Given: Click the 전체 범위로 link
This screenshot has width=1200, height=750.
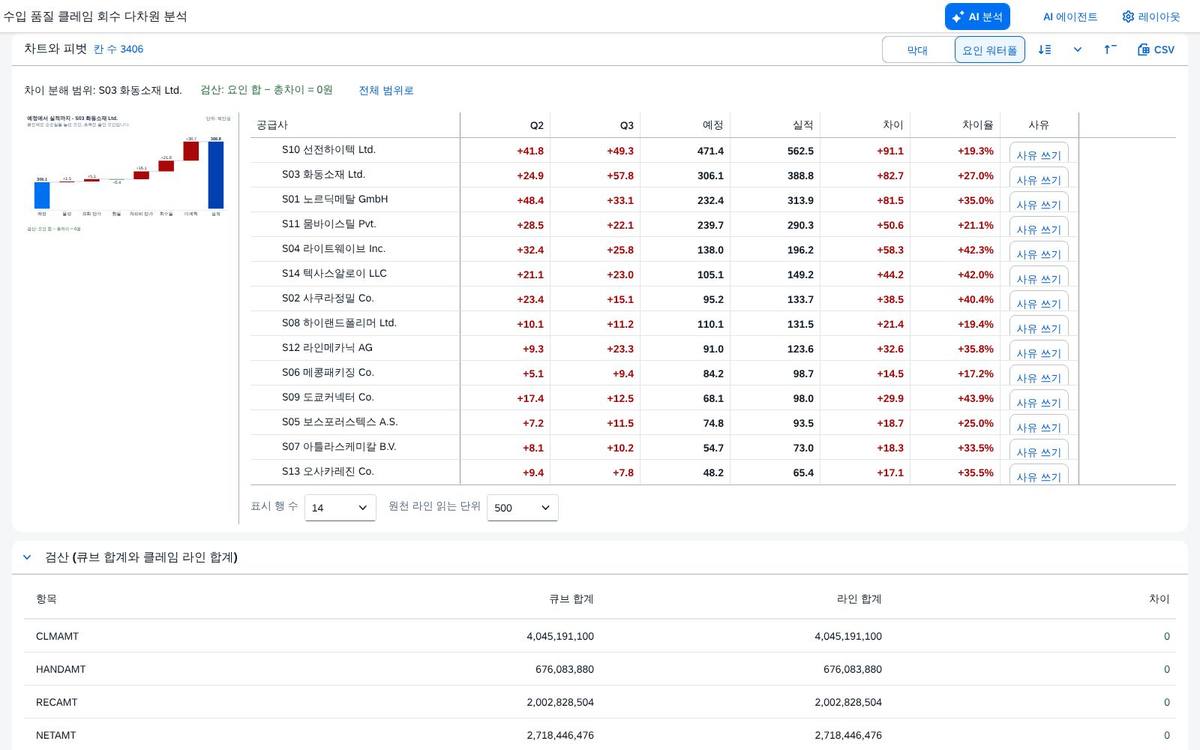Looking at the screenshot, I should pyautogui.click(x=386, y=90).
